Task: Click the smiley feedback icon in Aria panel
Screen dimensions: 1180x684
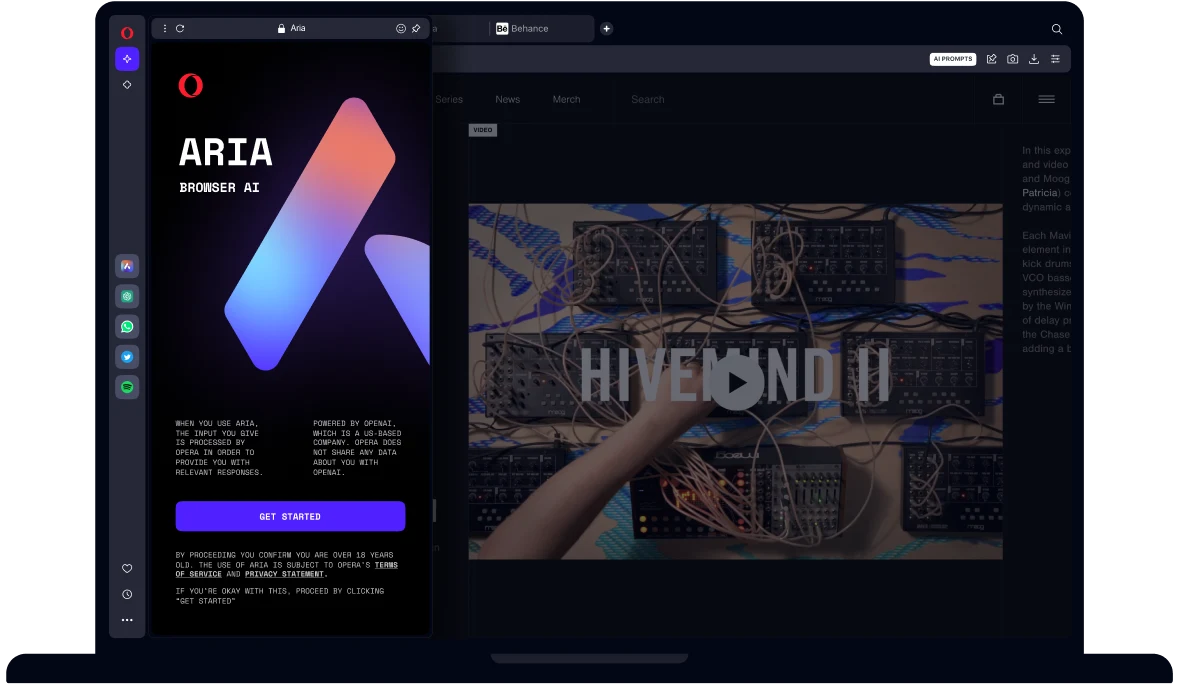Action: pos(401,29)
